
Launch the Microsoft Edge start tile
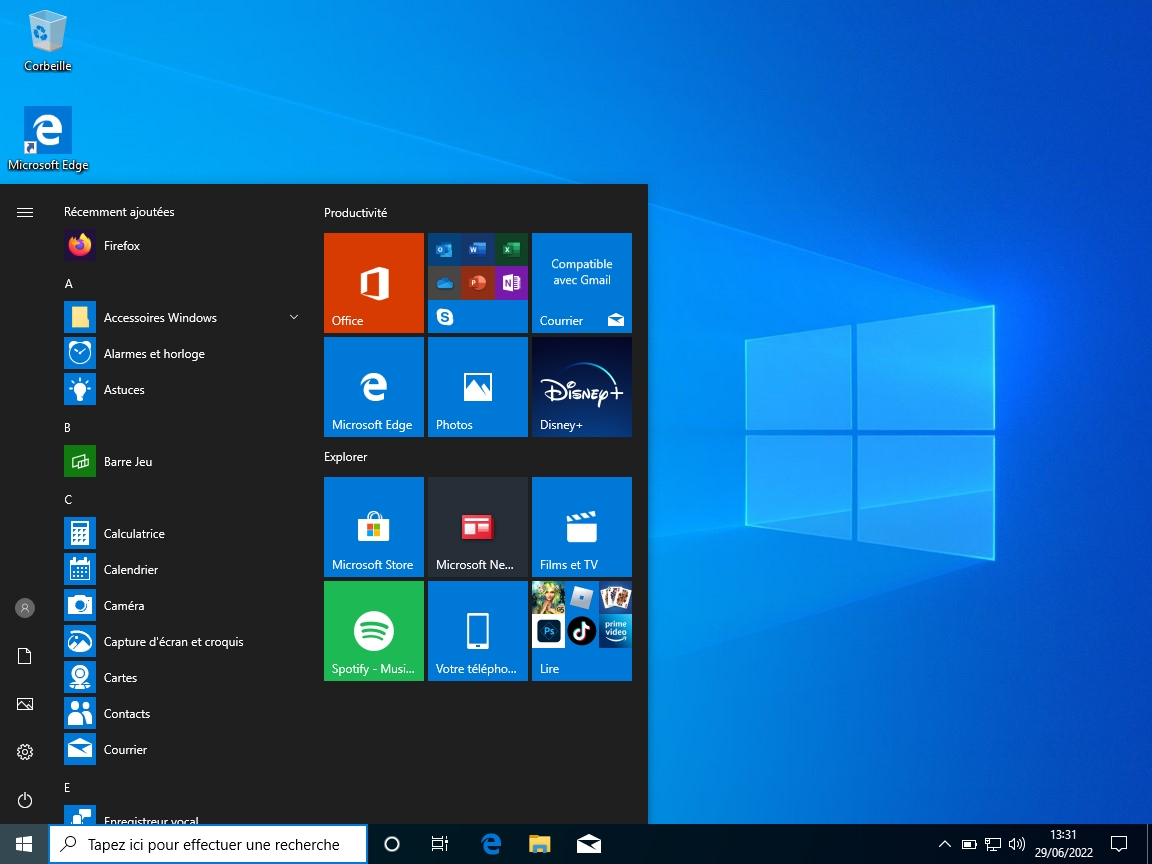click(x=374, y=387)
